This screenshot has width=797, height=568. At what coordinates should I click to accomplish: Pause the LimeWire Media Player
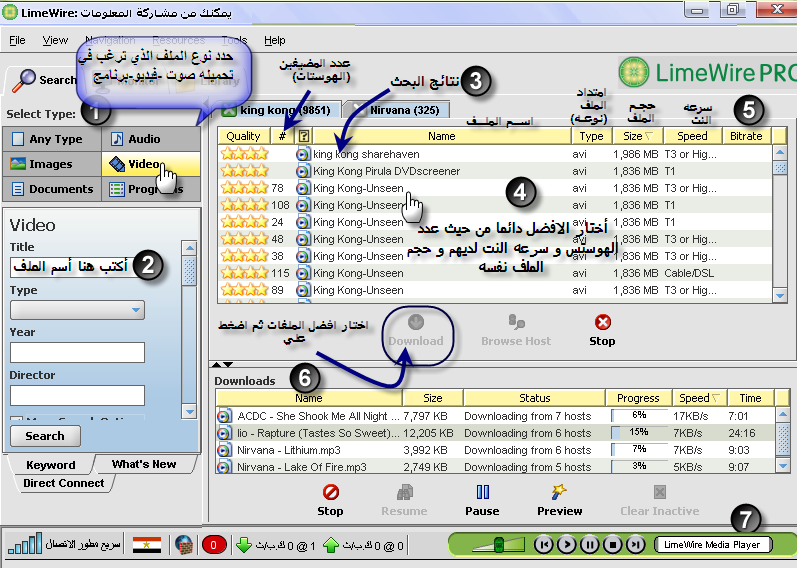click(x=590, y=545)
